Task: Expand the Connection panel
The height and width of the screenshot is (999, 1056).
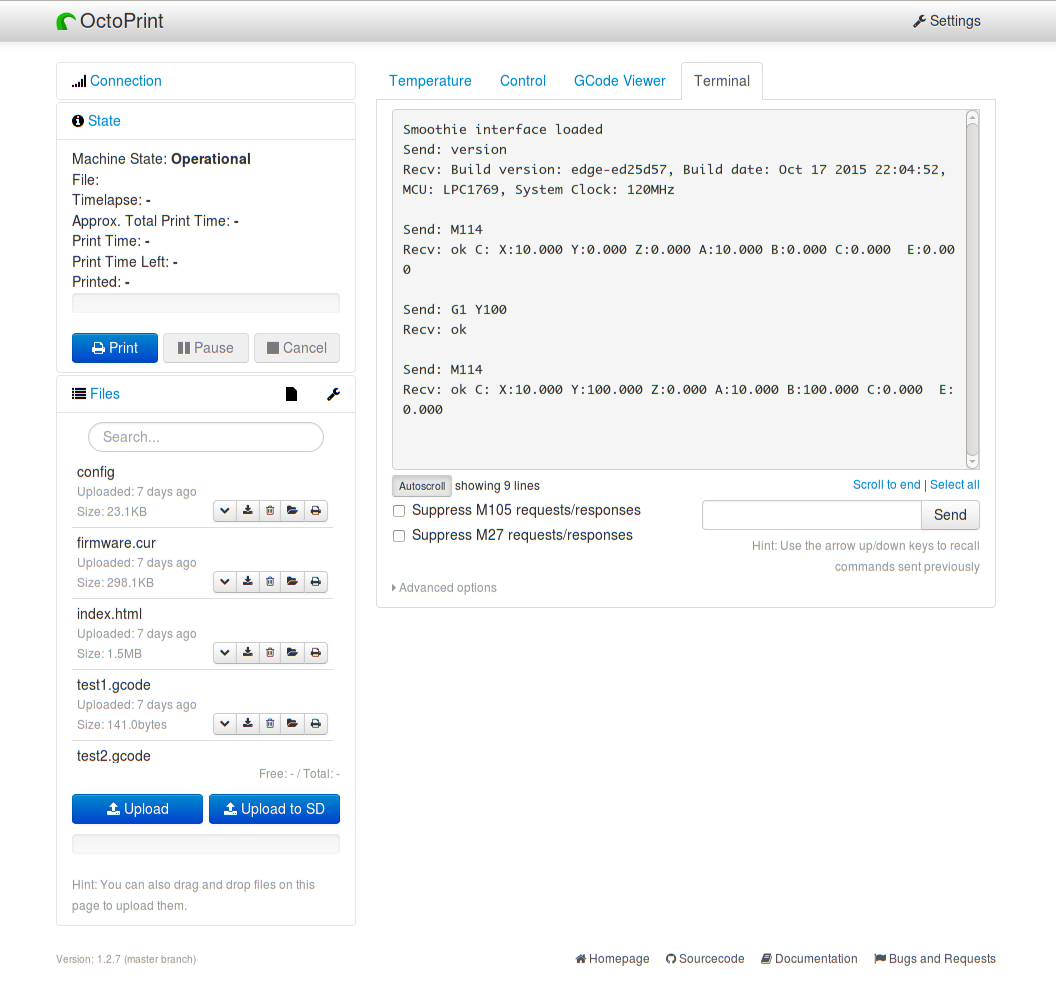Action: tap(125, 81)
